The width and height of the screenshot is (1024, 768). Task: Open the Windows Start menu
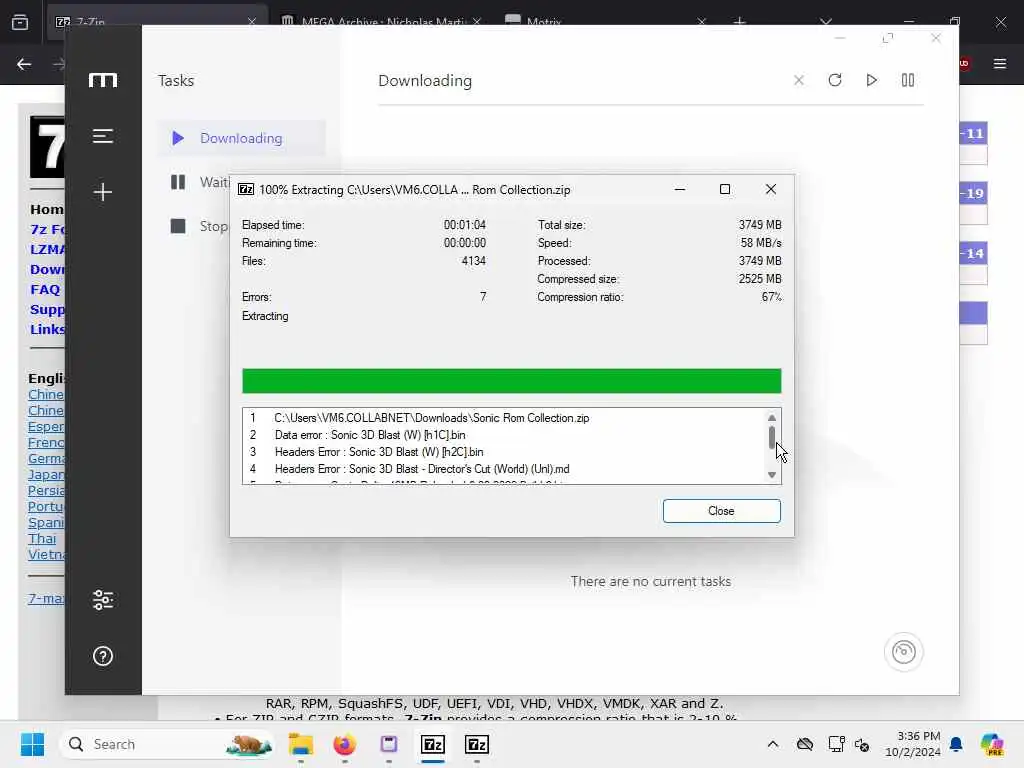click(32, 744)
